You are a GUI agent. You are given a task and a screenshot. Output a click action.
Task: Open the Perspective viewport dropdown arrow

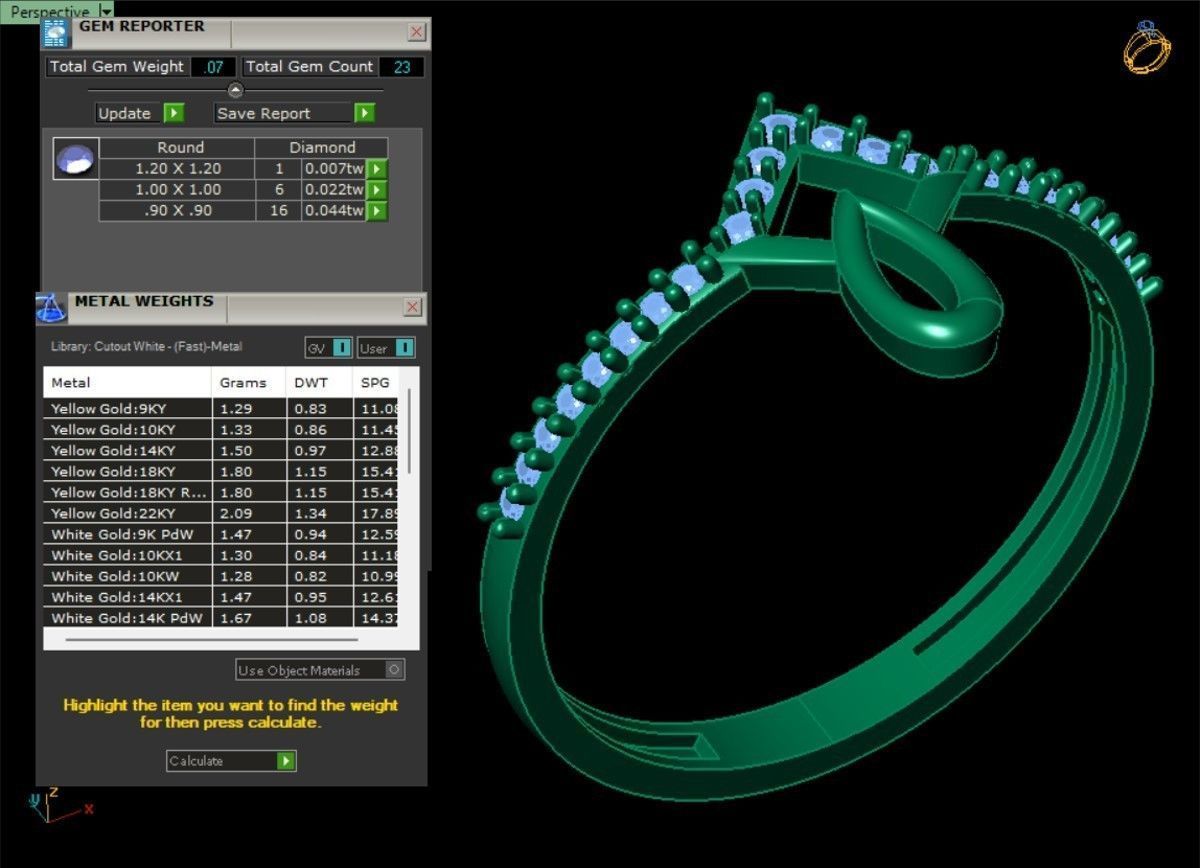pyautogui.click(x=106, y=11)
